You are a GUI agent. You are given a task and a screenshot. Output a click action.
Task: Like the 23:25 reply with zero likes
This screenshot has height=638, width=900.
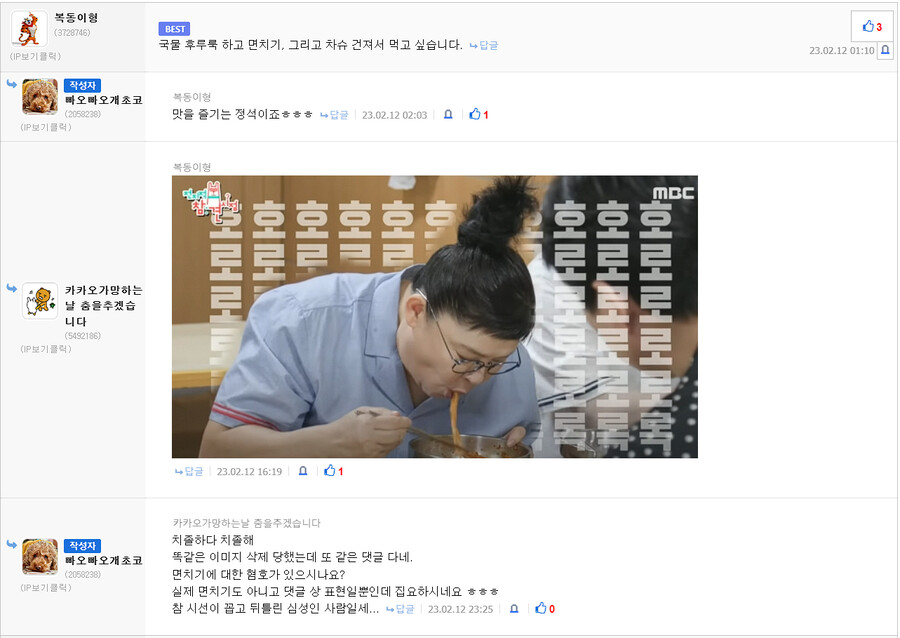pos(545,609)
